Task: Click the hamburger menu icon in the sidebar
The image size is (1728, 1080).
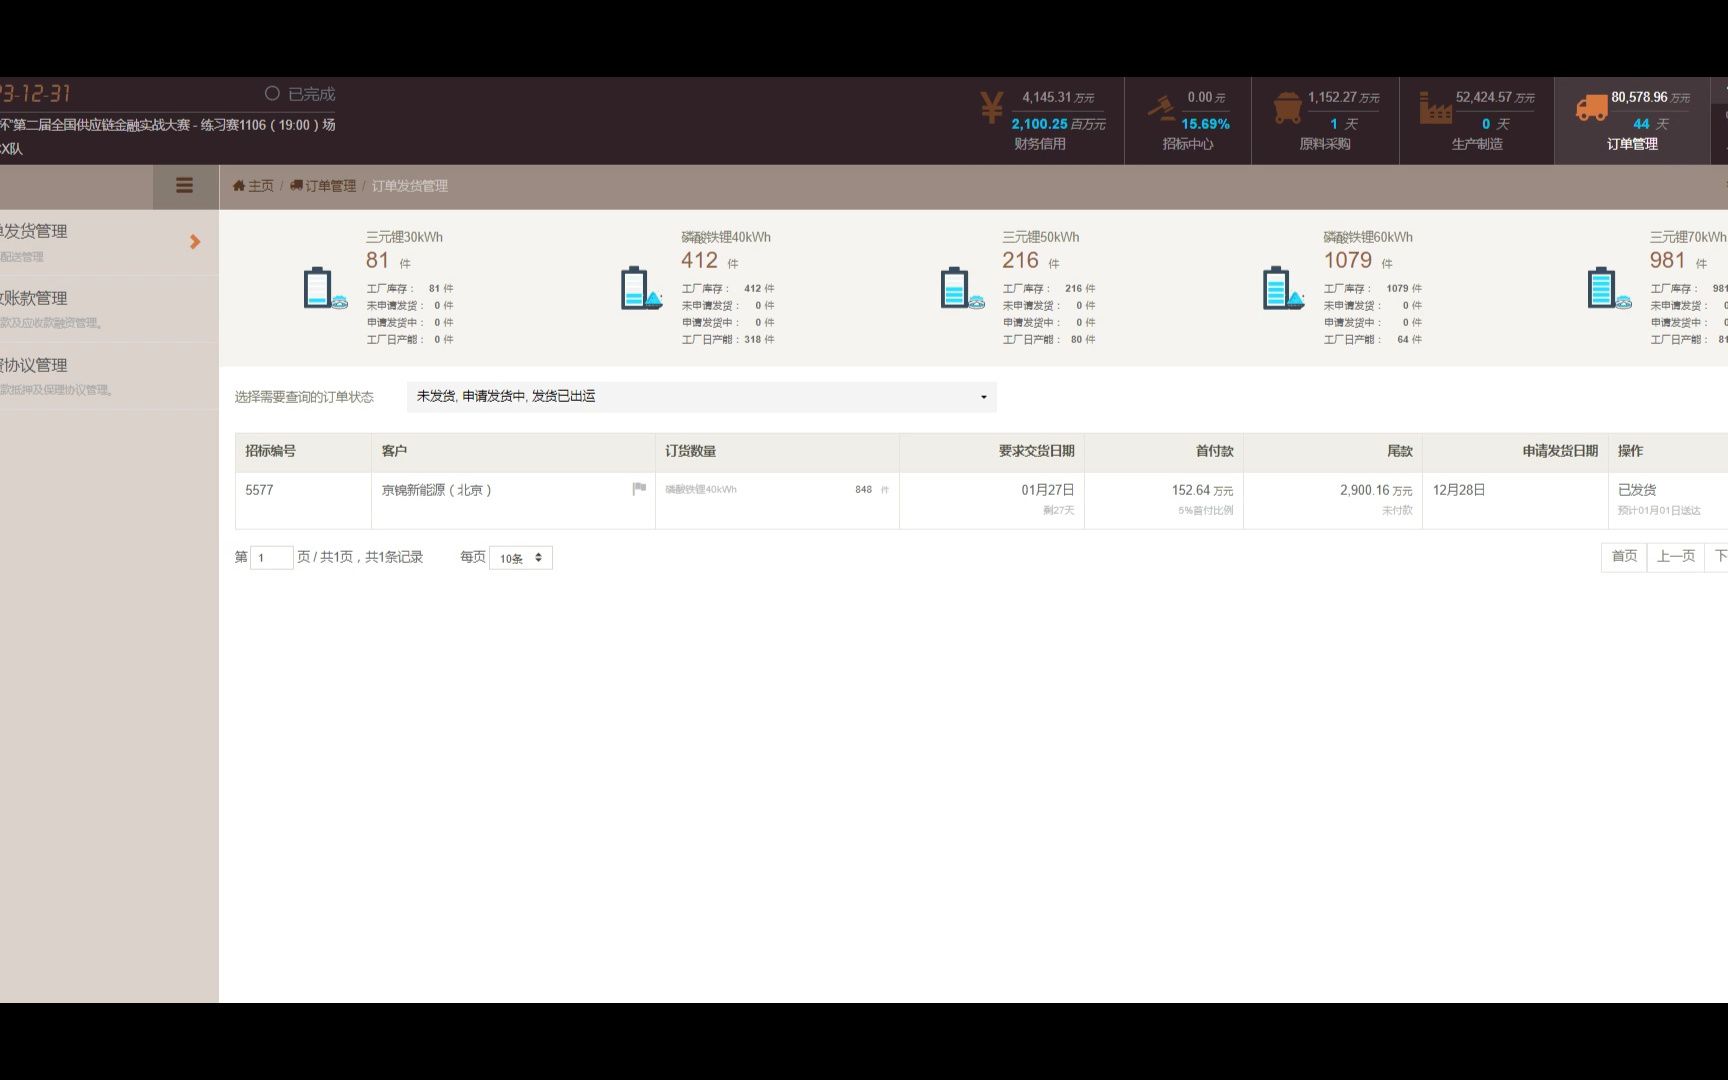Action: tap(184, 185)
